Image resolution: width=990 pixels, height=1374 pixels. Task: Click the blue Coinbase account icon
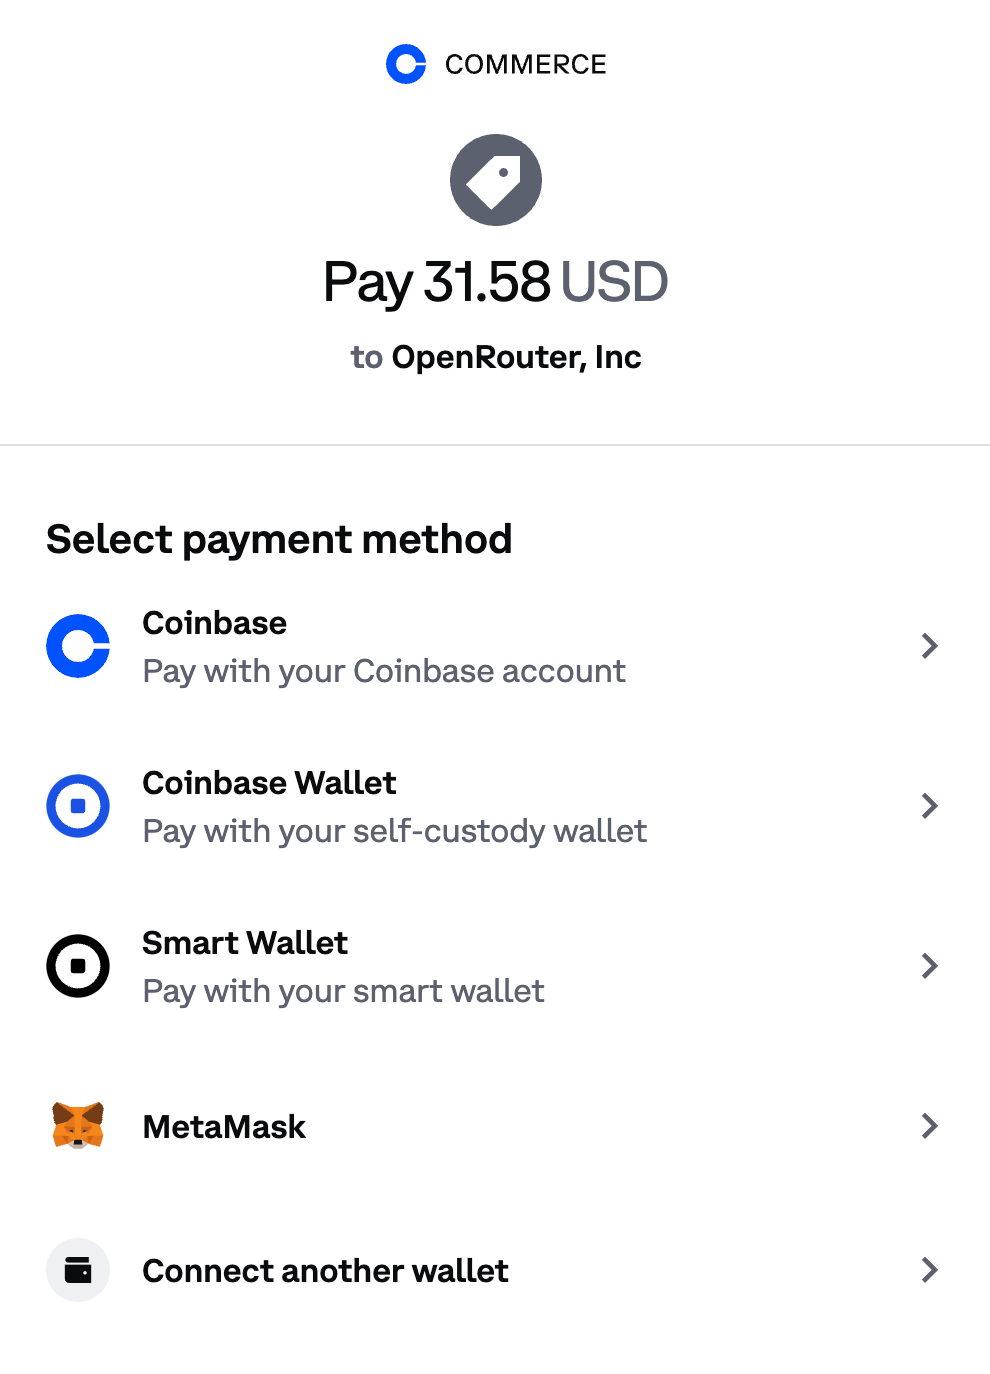coord(78,646)
